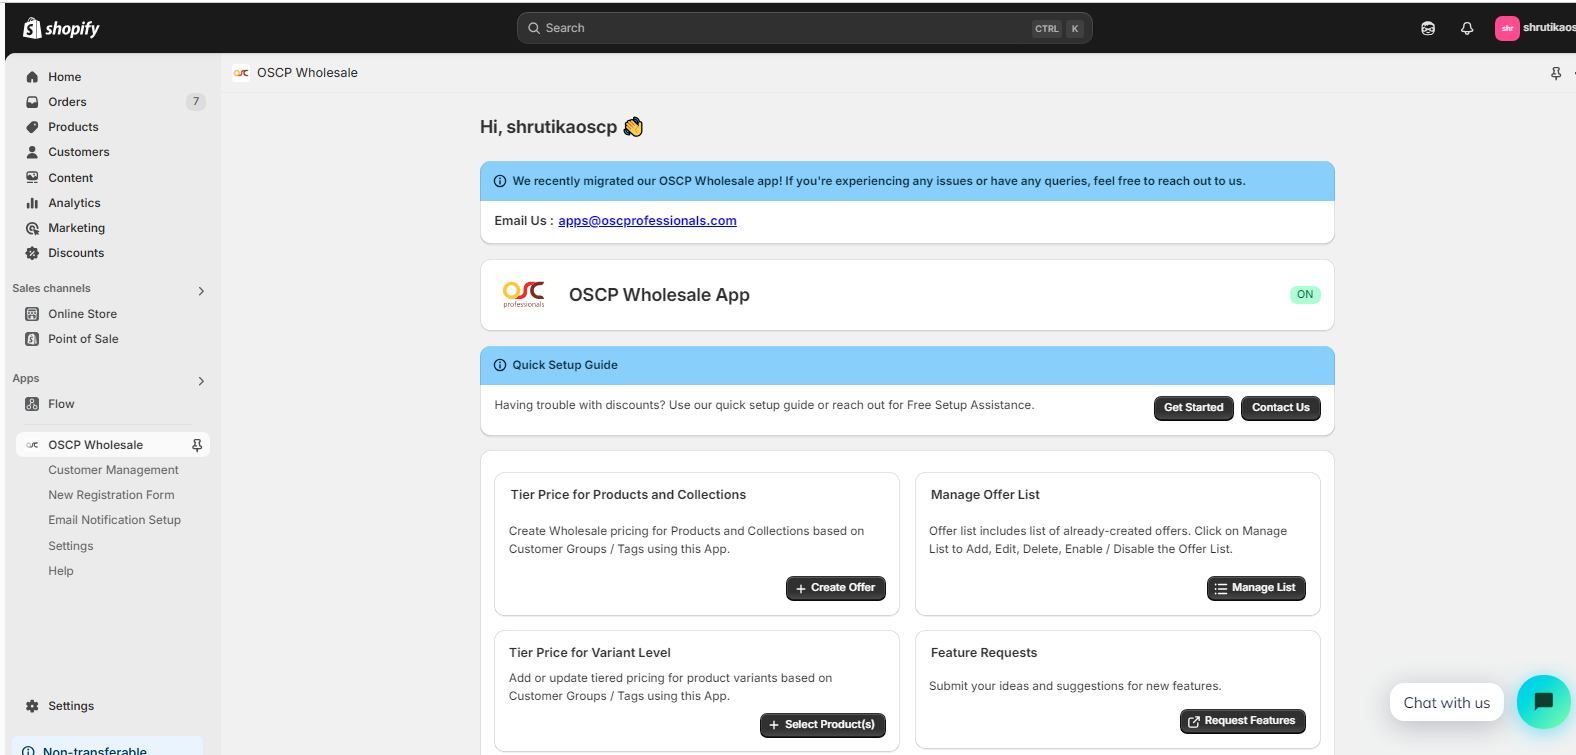Click the Create Offer button

(835, 588)
